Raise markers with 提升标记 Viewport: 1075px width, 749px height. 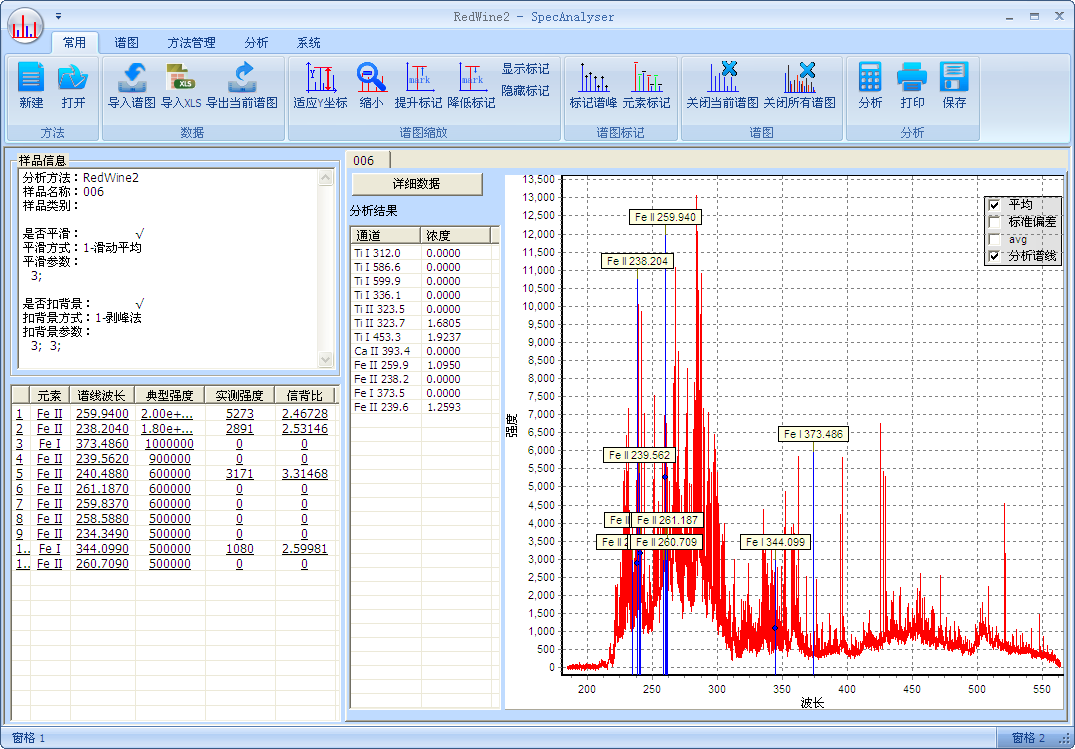[418, 85]
